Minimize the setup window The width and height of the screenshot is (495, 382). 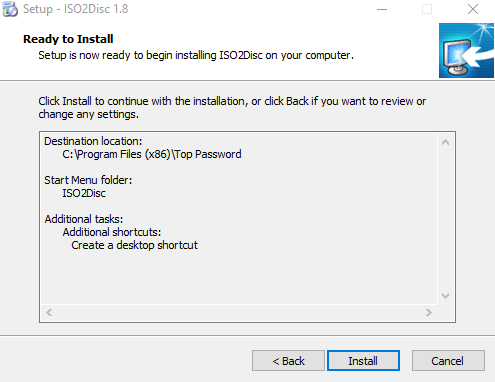pyautogui.click(x=382, y=9)
